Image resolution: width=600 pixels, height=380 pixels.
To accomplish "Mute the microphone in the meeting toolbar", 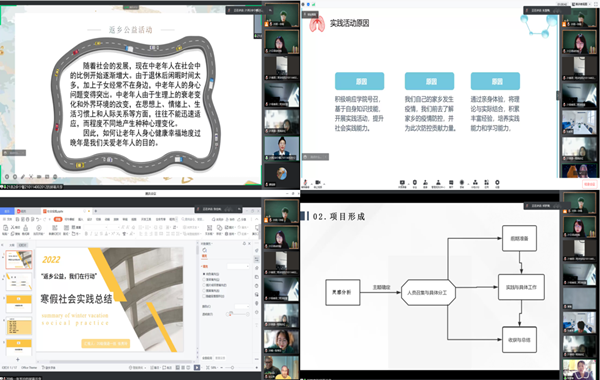I will tap(305, 183).
